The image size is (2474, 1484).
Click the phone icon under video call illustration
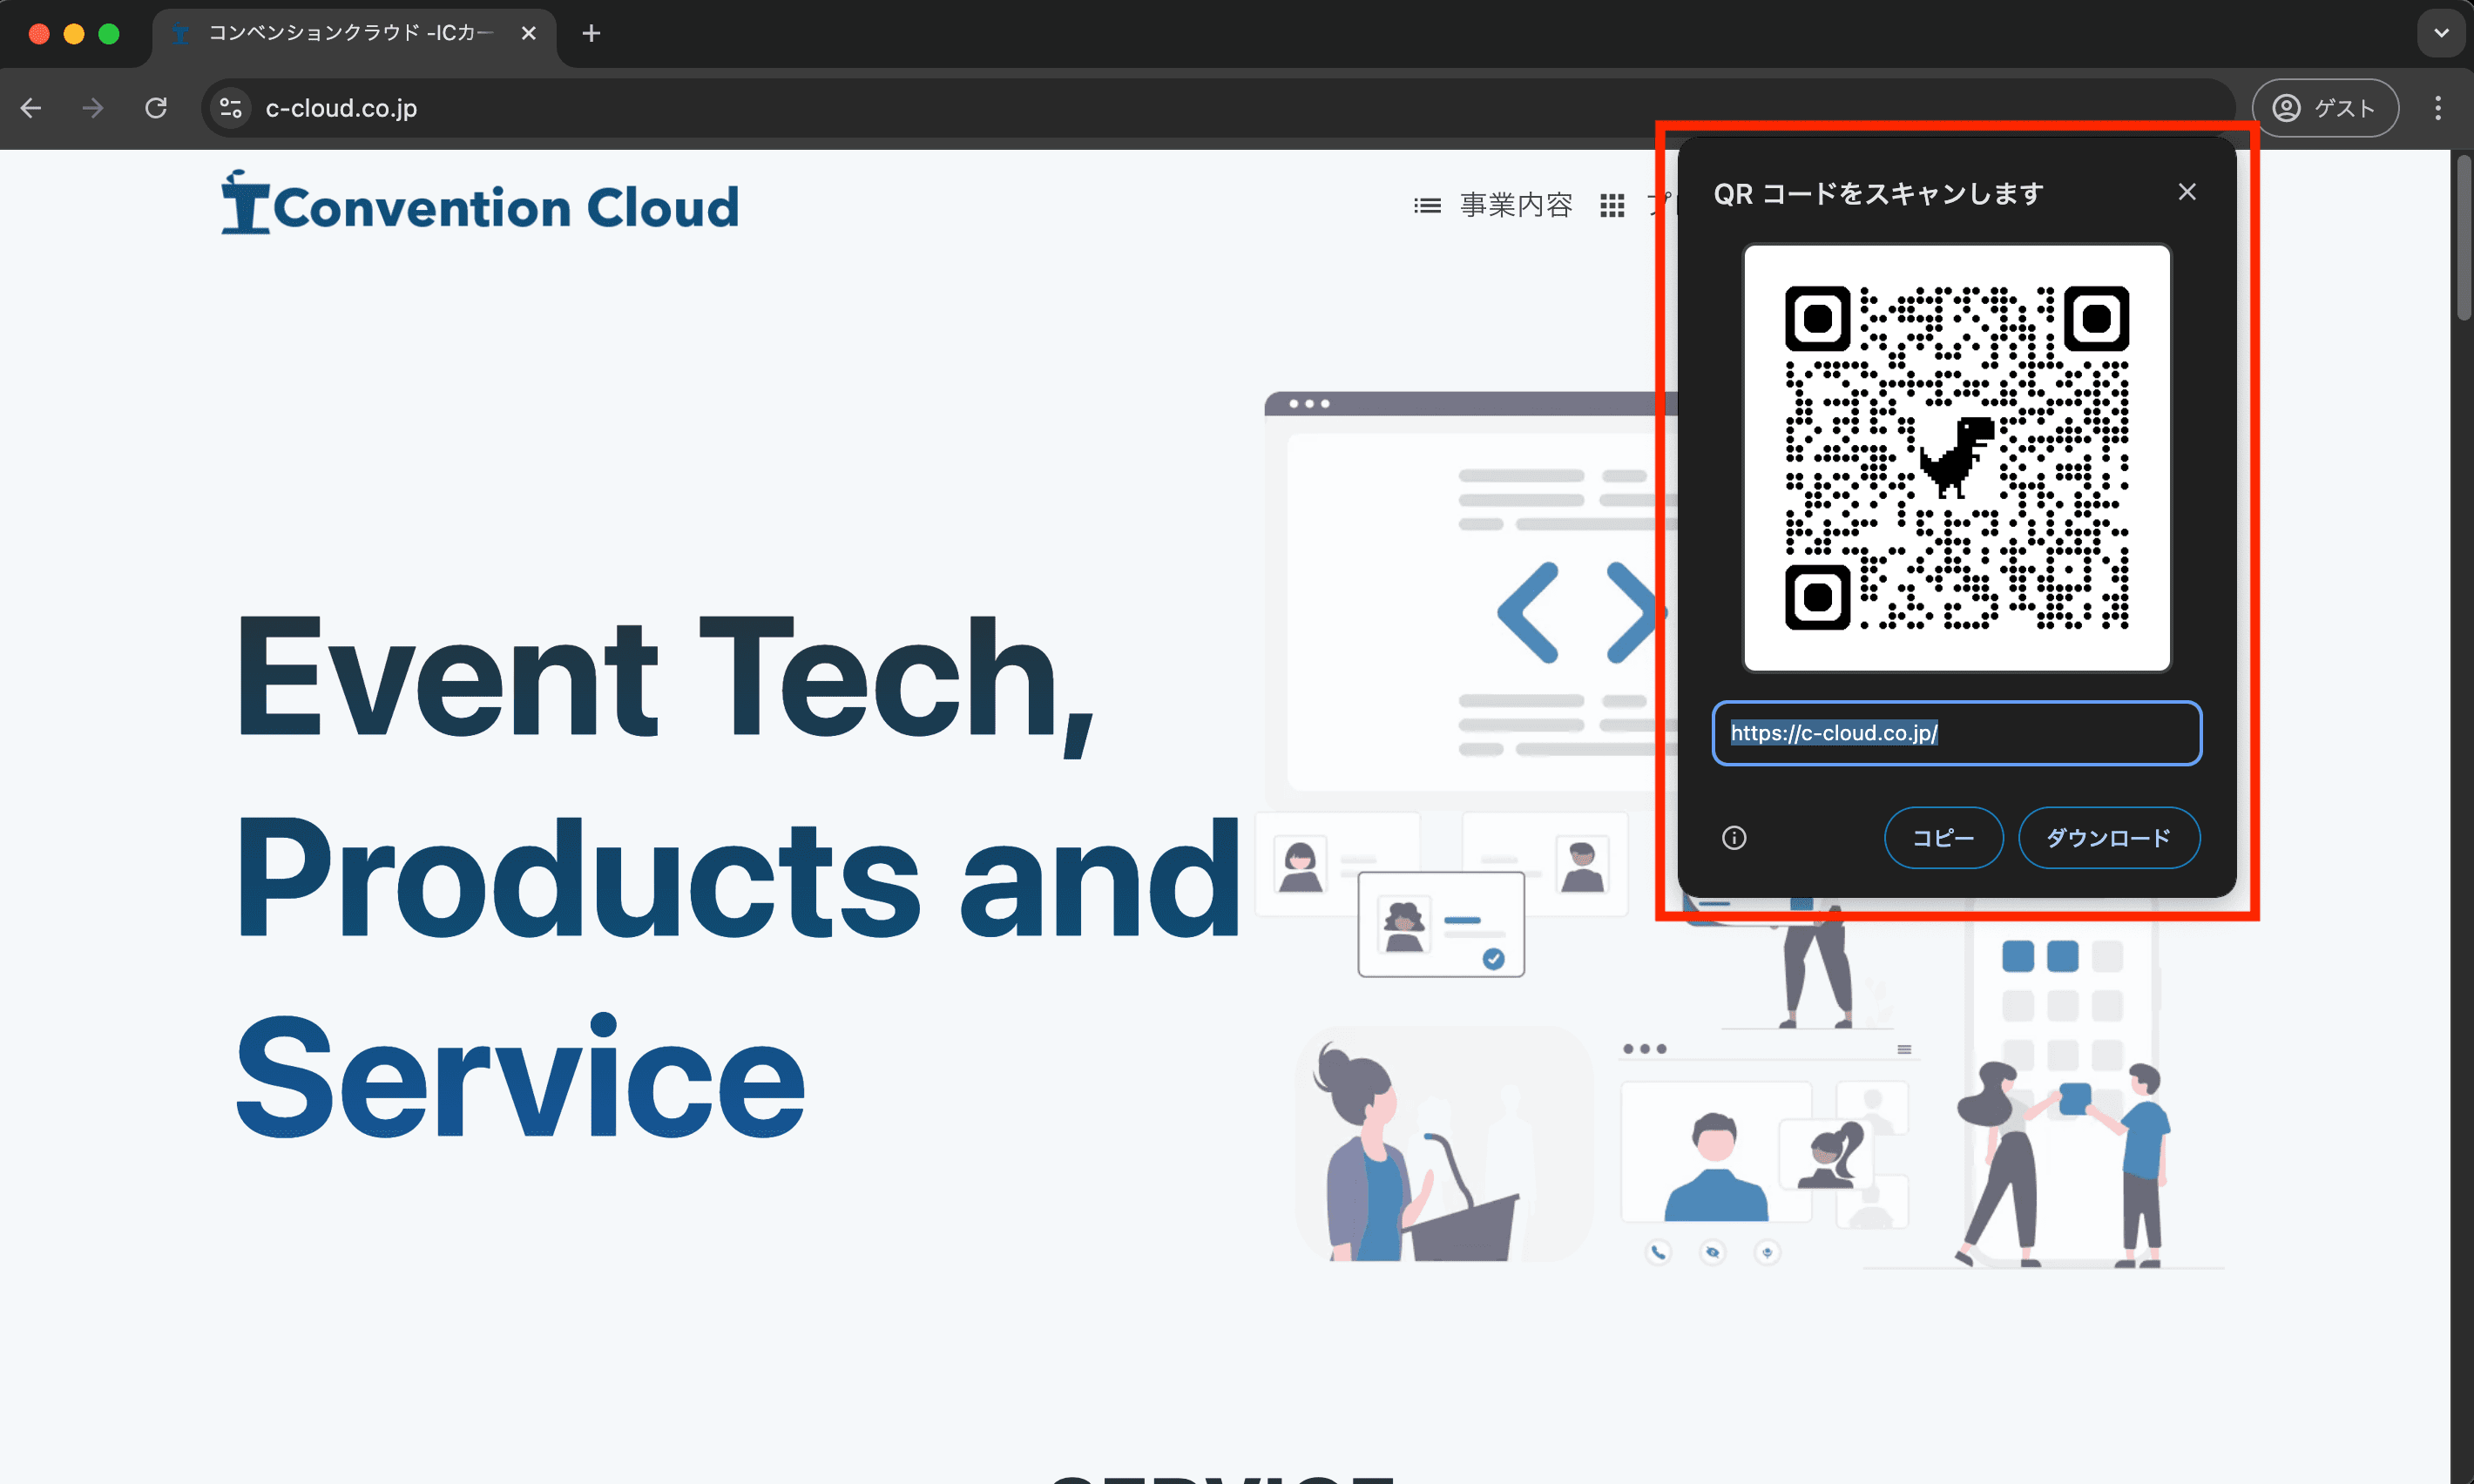pos(1658,1252)
